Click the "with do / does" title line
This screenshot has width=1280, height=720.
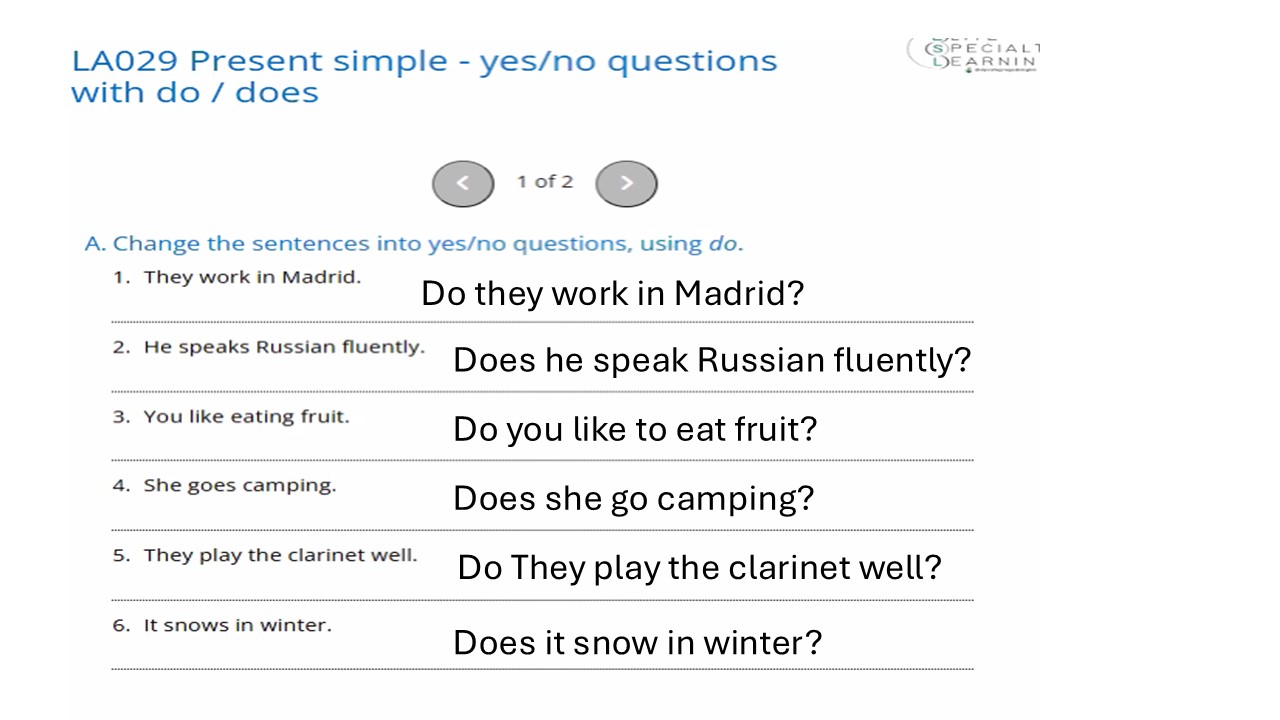click(x=195, y=93)
